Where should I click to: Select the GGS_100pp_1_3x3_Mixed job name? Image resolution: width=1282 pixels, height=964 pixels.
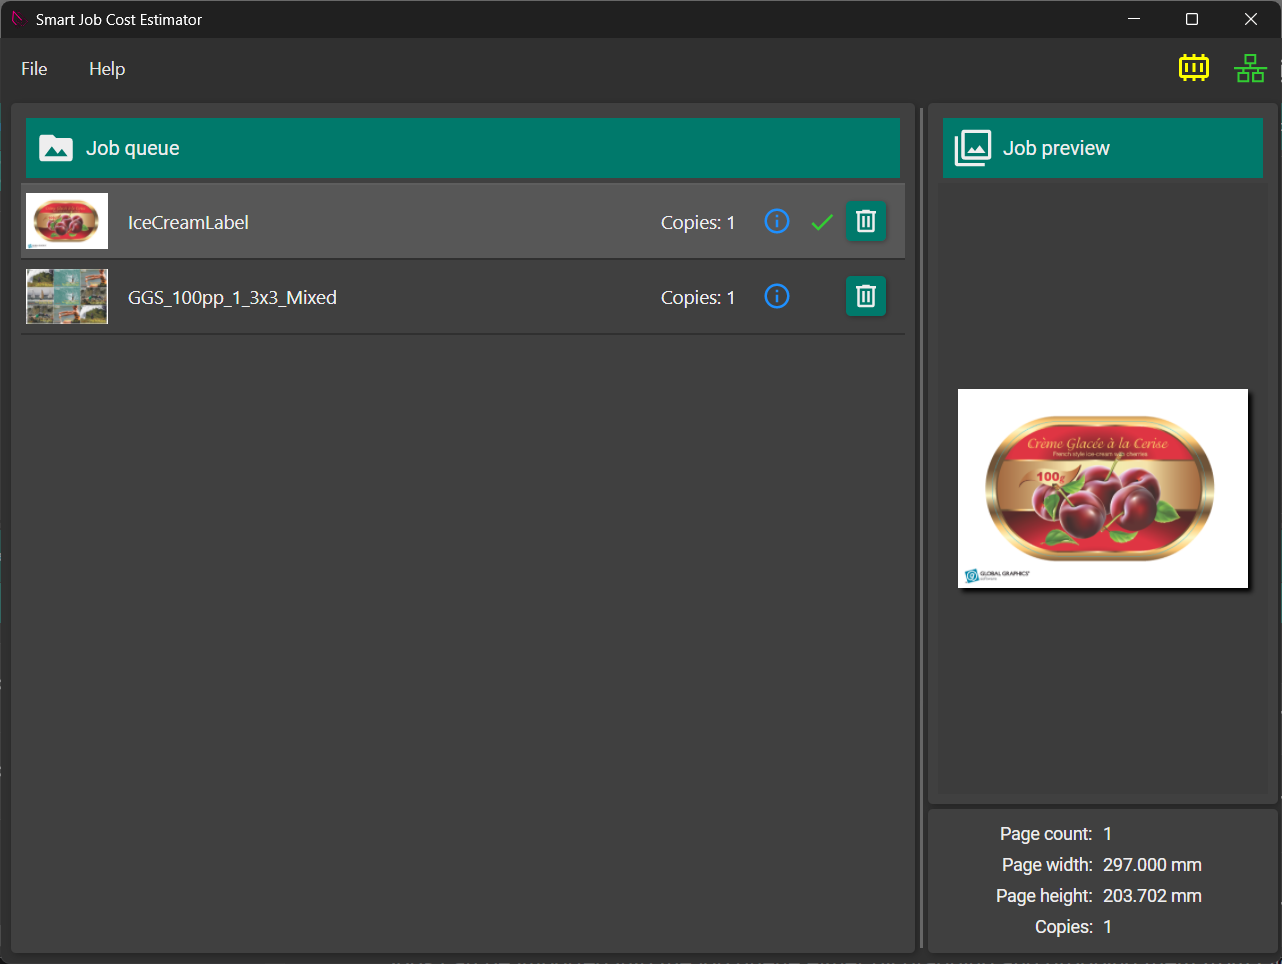coord(232,298)
